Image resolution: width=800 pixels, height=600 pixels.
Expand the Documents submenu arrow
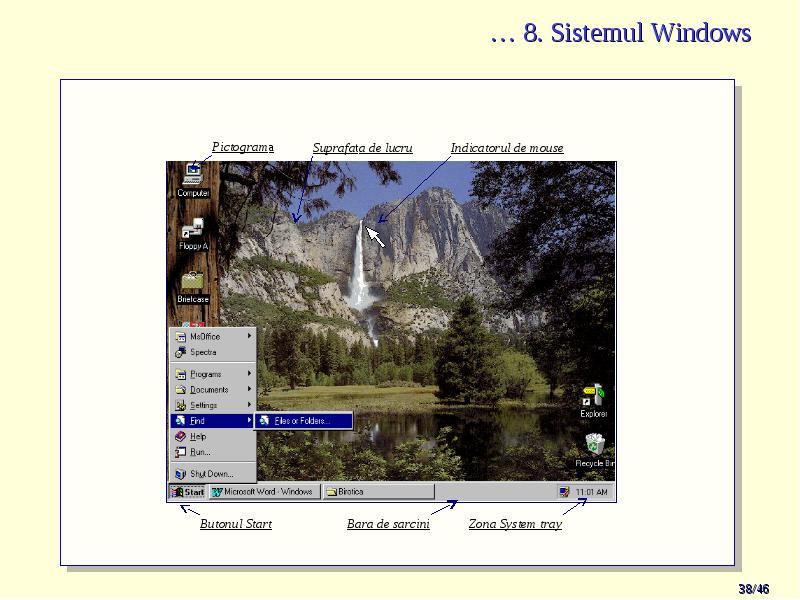(x=249, y=389)
